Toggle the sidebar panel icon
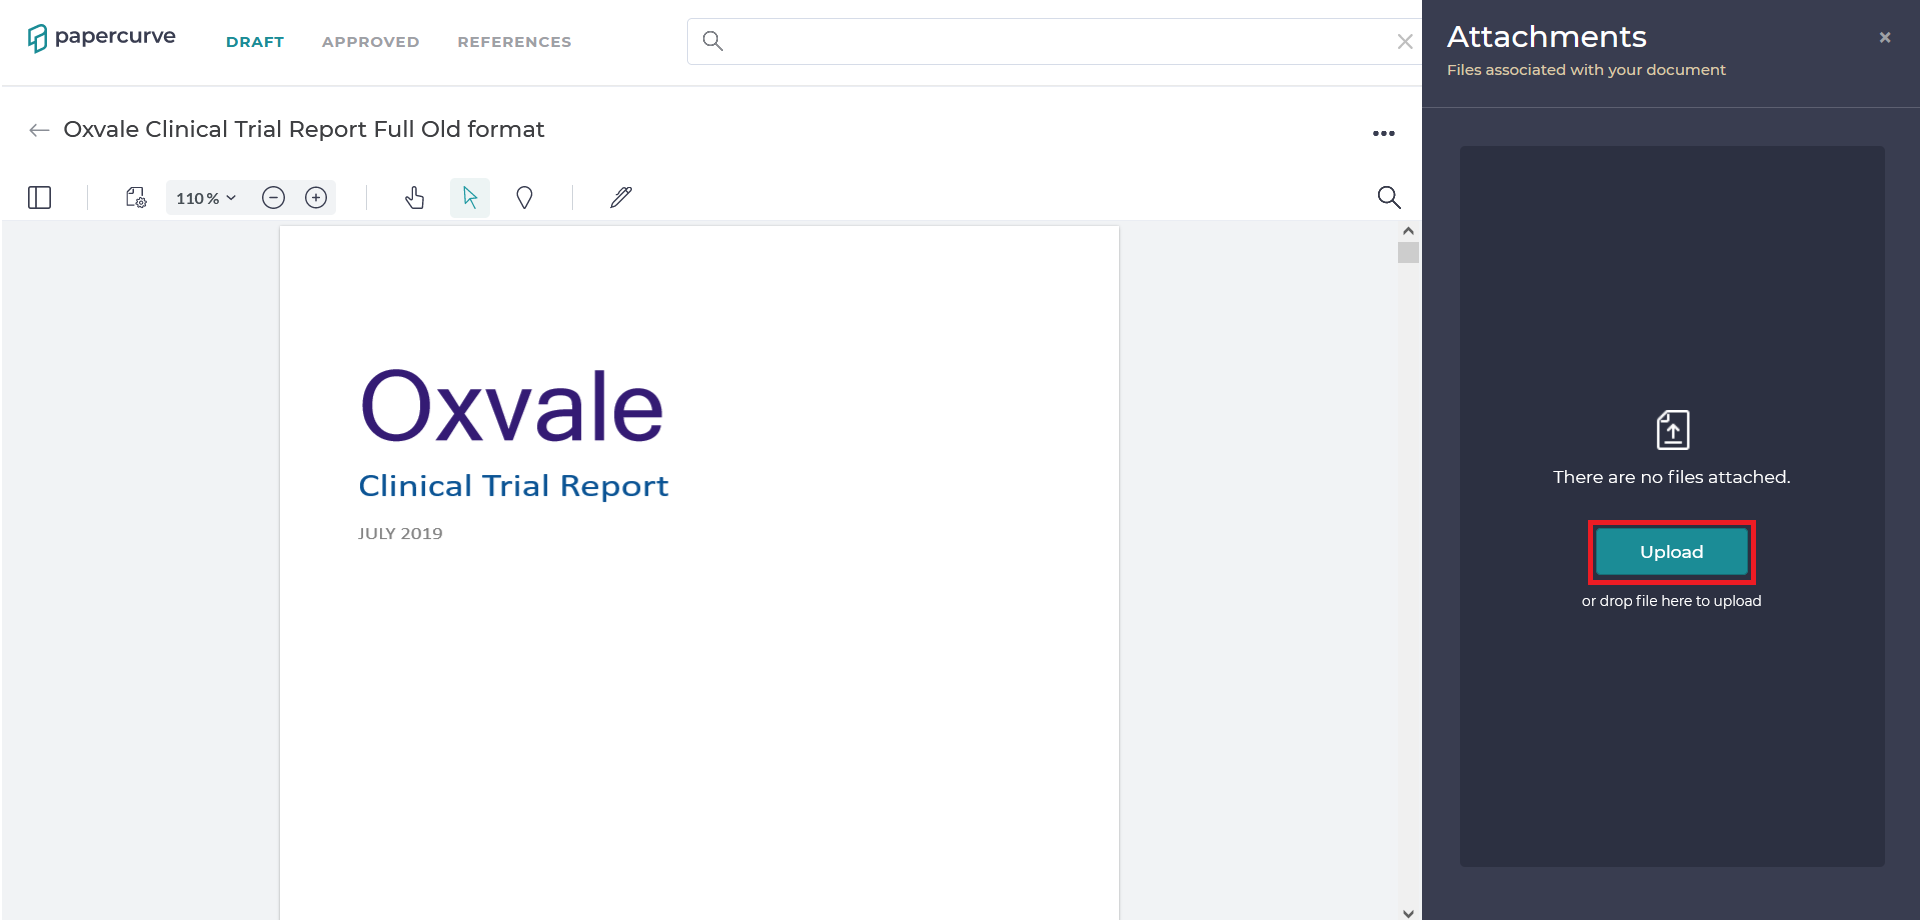The image size is (1920, 920). pos(40,198)
